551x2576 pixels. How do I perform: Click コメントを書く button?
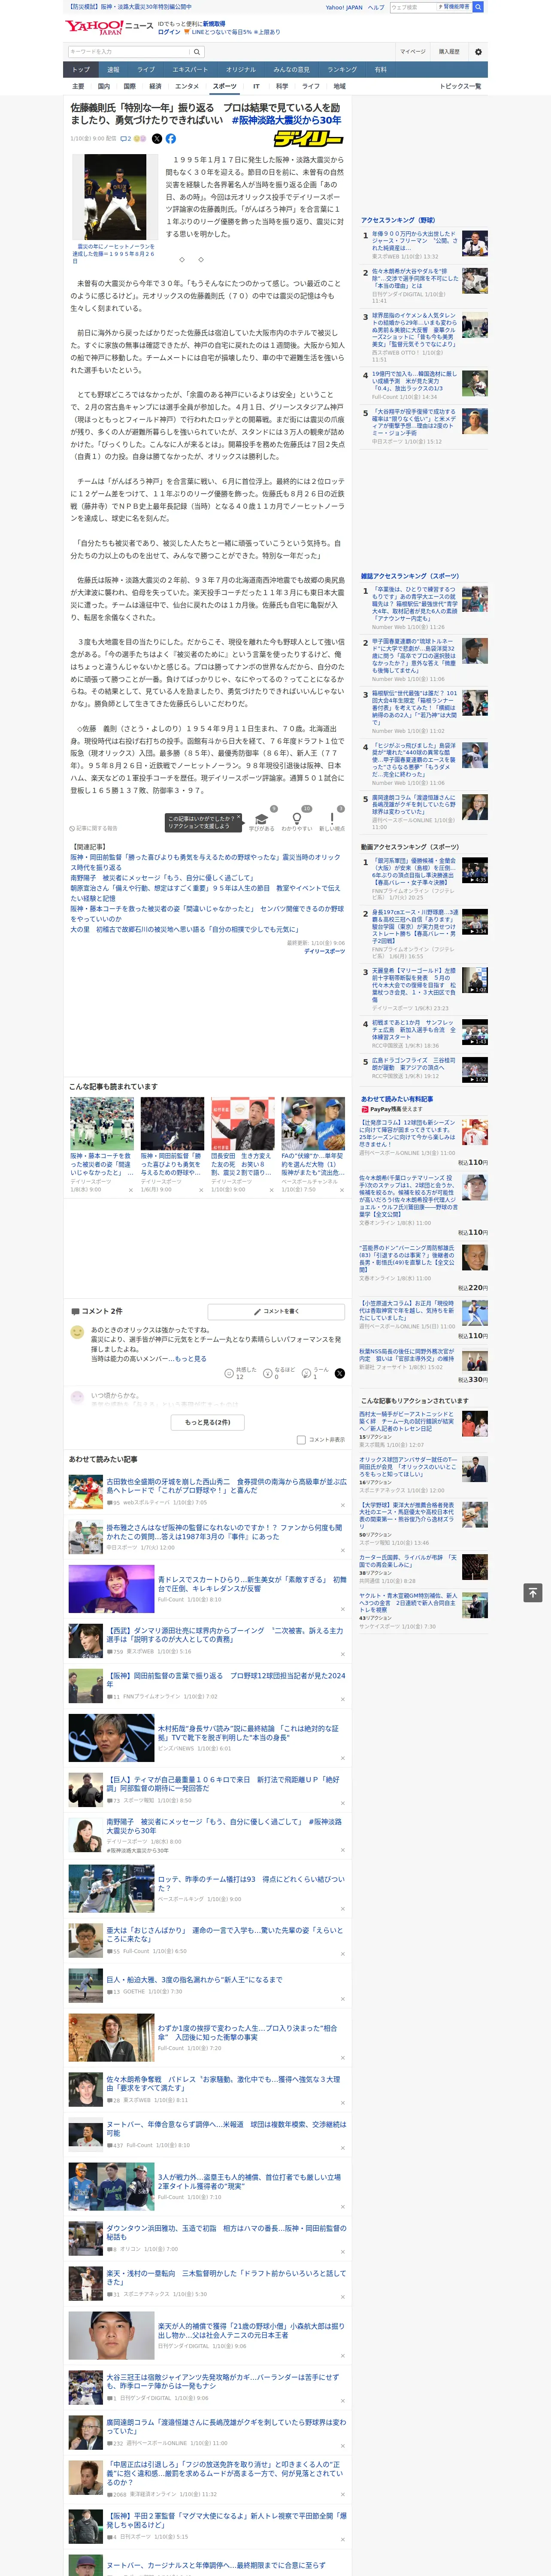tap(276, 1311)
